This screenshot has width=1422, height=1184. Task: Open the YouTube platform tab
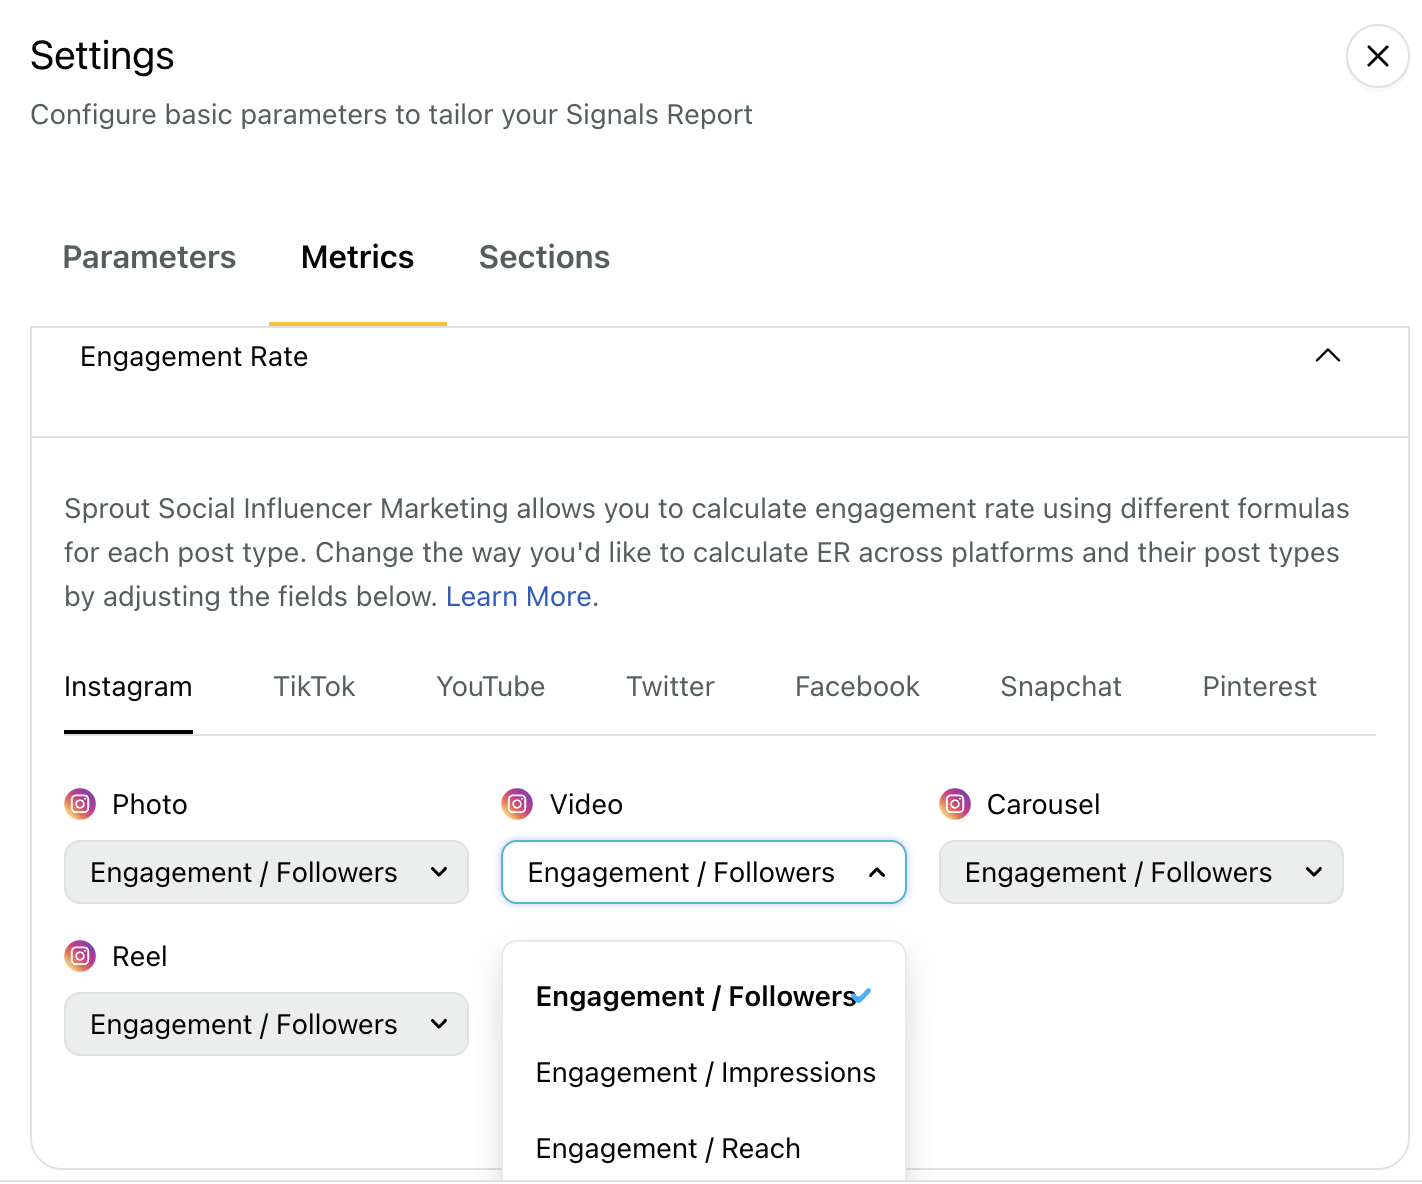(x=490, y=687)
